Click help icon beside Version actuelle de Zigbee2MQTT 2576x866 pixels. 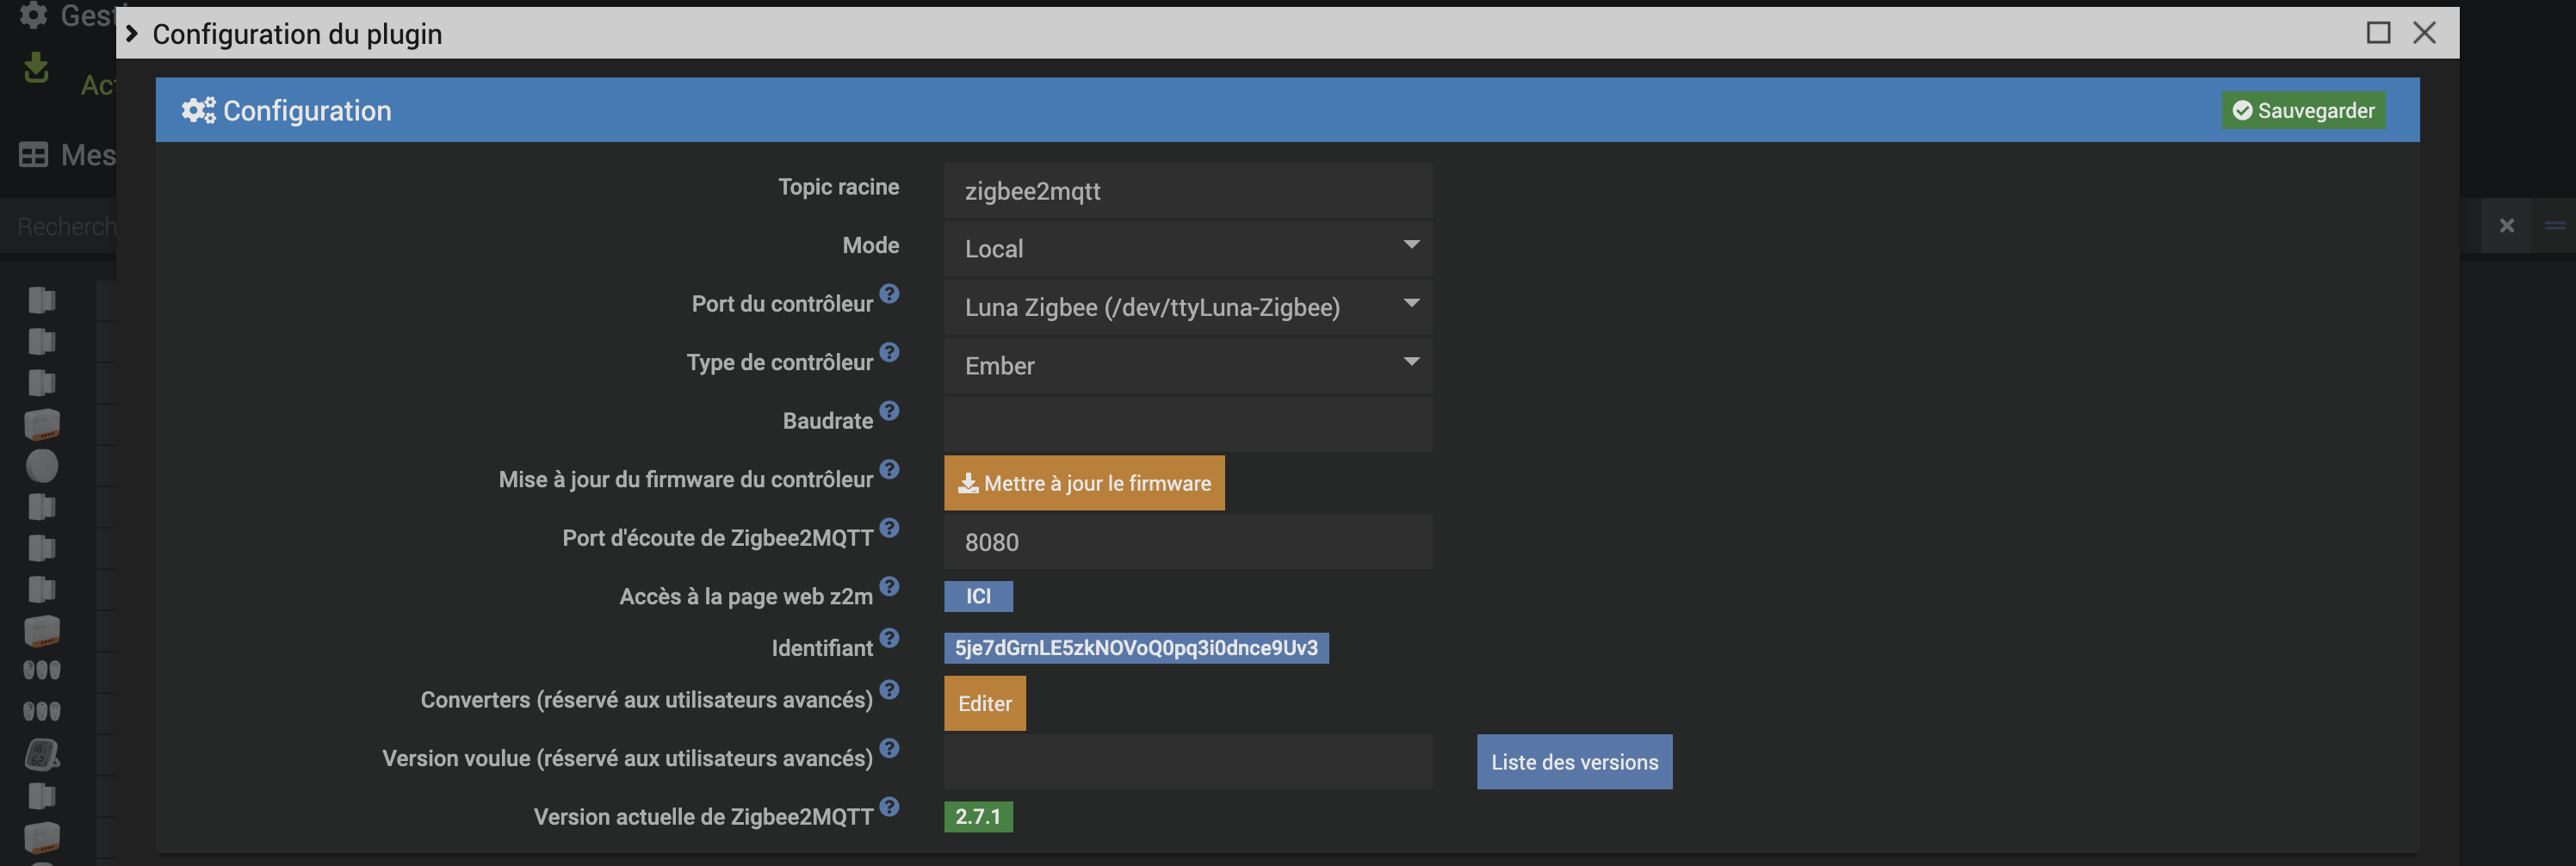[889, 807]
